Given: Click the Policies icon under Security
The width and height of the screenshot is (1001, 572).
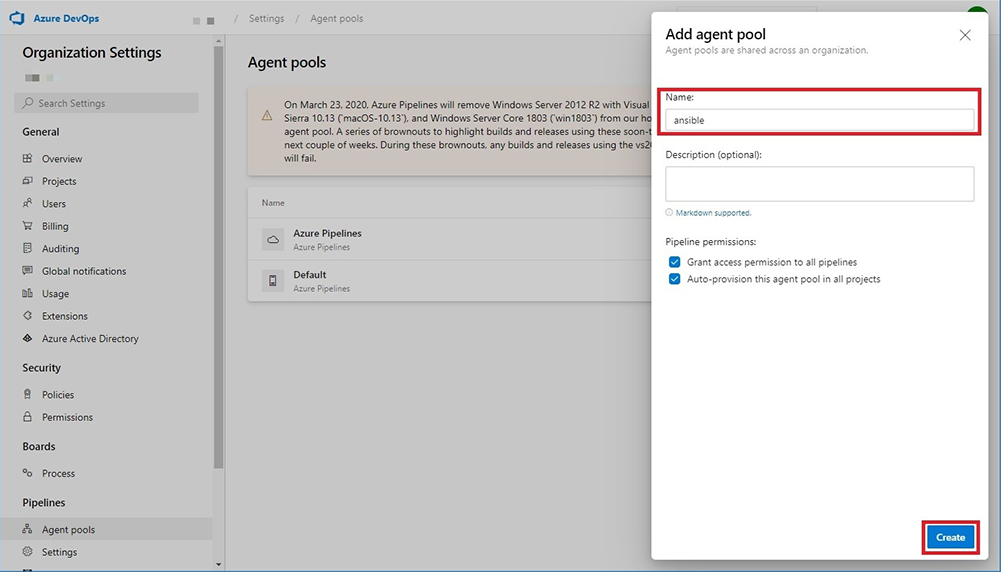Looking at the screenshot, I should click(27, 394).
